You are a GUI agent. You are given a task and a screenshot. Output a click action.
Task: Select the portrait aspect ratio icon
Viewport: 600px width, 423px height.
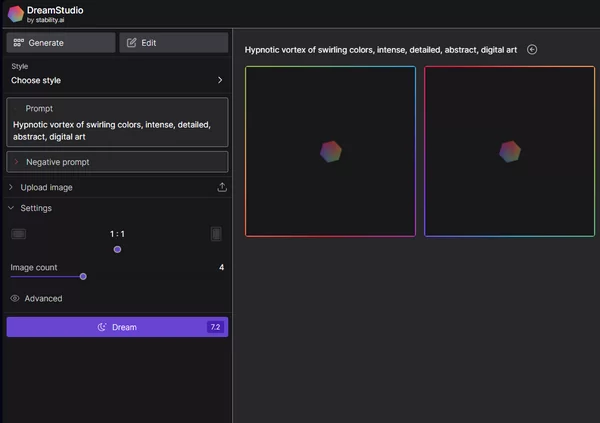point(216,234)
